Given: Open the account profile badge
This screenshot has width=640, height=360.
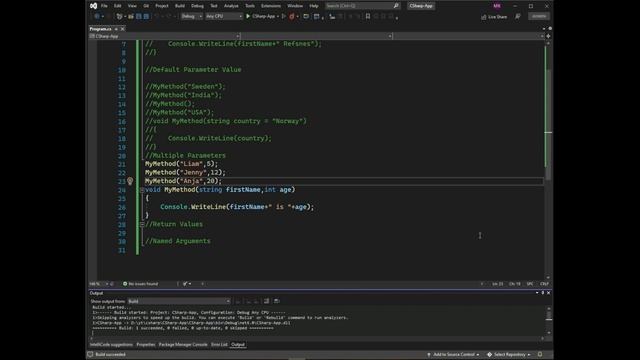Looking at the screenshot, I should pos(497,6).
